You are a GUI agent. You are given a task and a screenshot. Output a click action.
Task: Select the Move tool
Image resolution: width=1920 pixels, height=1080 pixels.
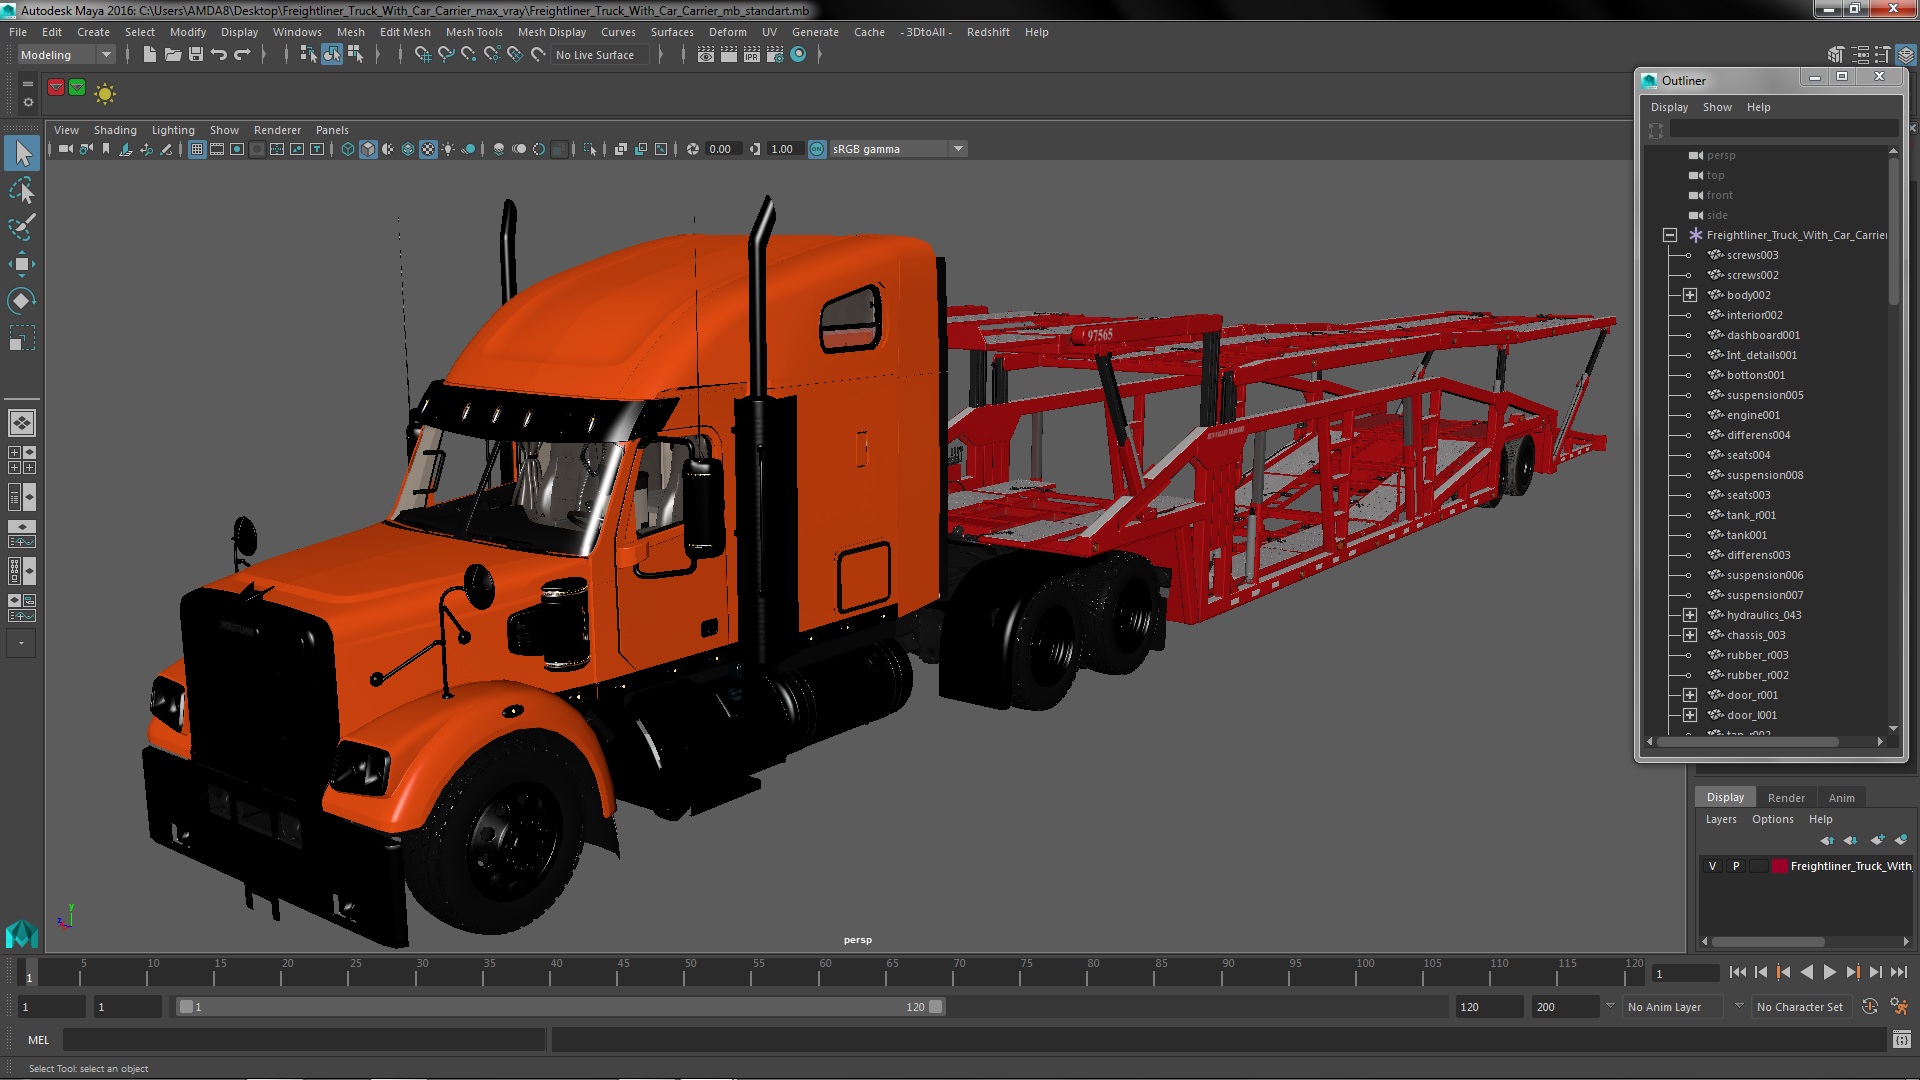tap(22, 264)
